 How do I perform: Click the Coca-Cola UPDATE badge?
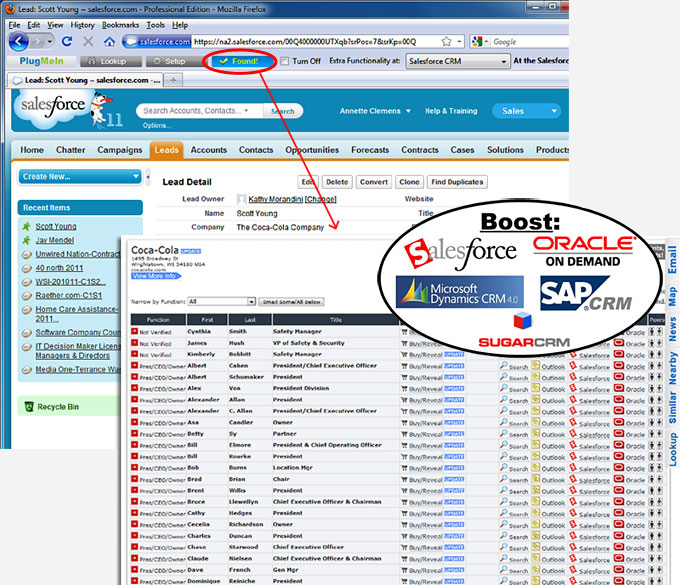tap(191, 251)
